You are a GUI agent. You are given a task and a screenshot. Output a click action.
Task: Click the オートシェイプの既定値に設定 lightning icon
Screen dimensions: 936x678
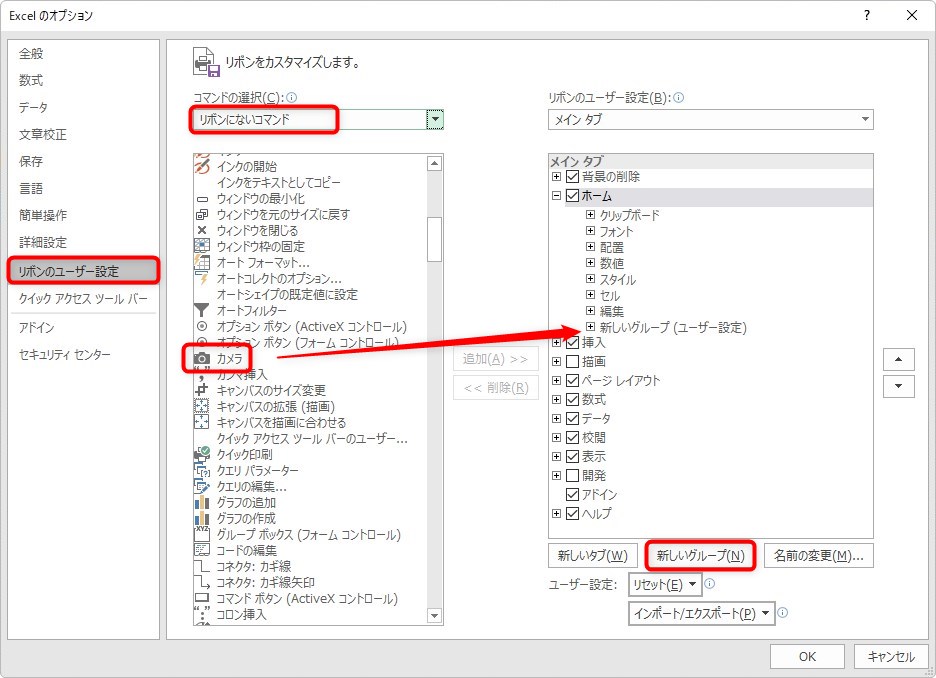[202, 294]
